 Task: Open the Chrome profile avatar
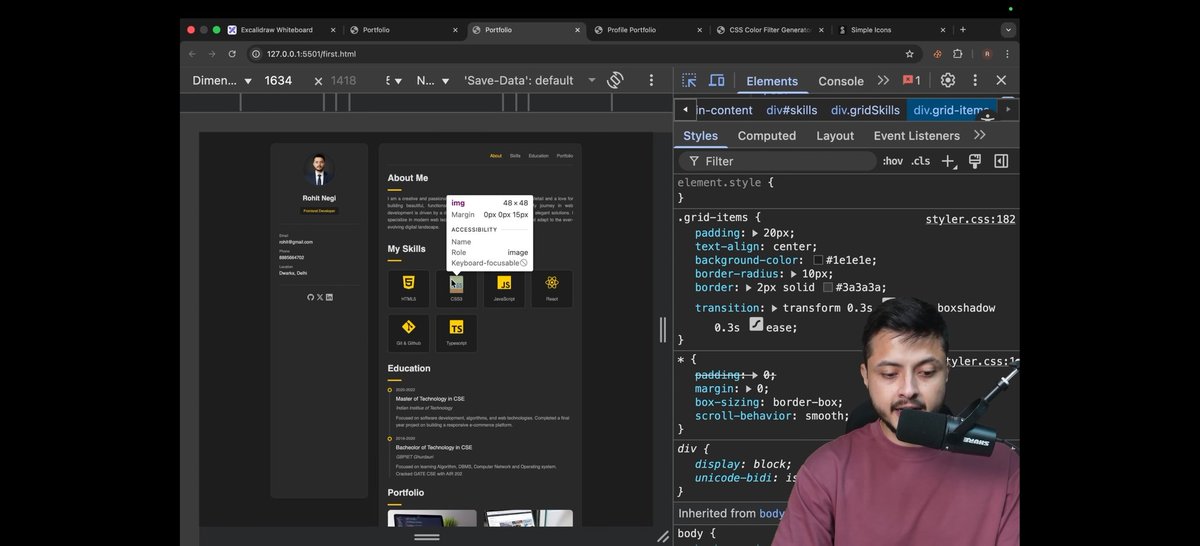987,54
